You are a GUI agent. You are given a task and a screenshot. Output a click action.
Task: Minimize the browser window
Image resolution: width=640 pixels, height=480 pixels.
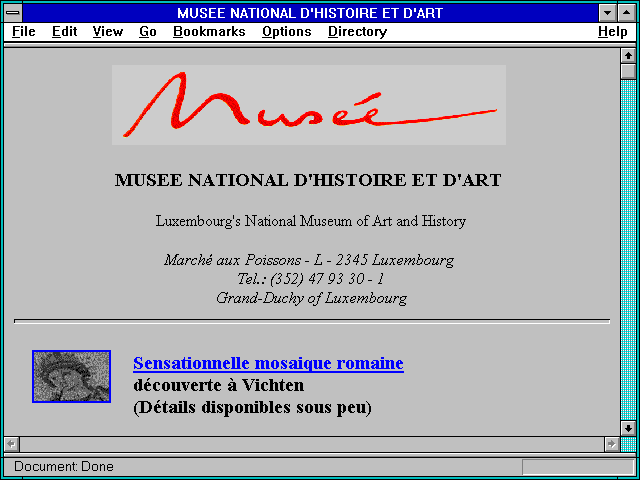pyautogui.click(x=607, y=13)
